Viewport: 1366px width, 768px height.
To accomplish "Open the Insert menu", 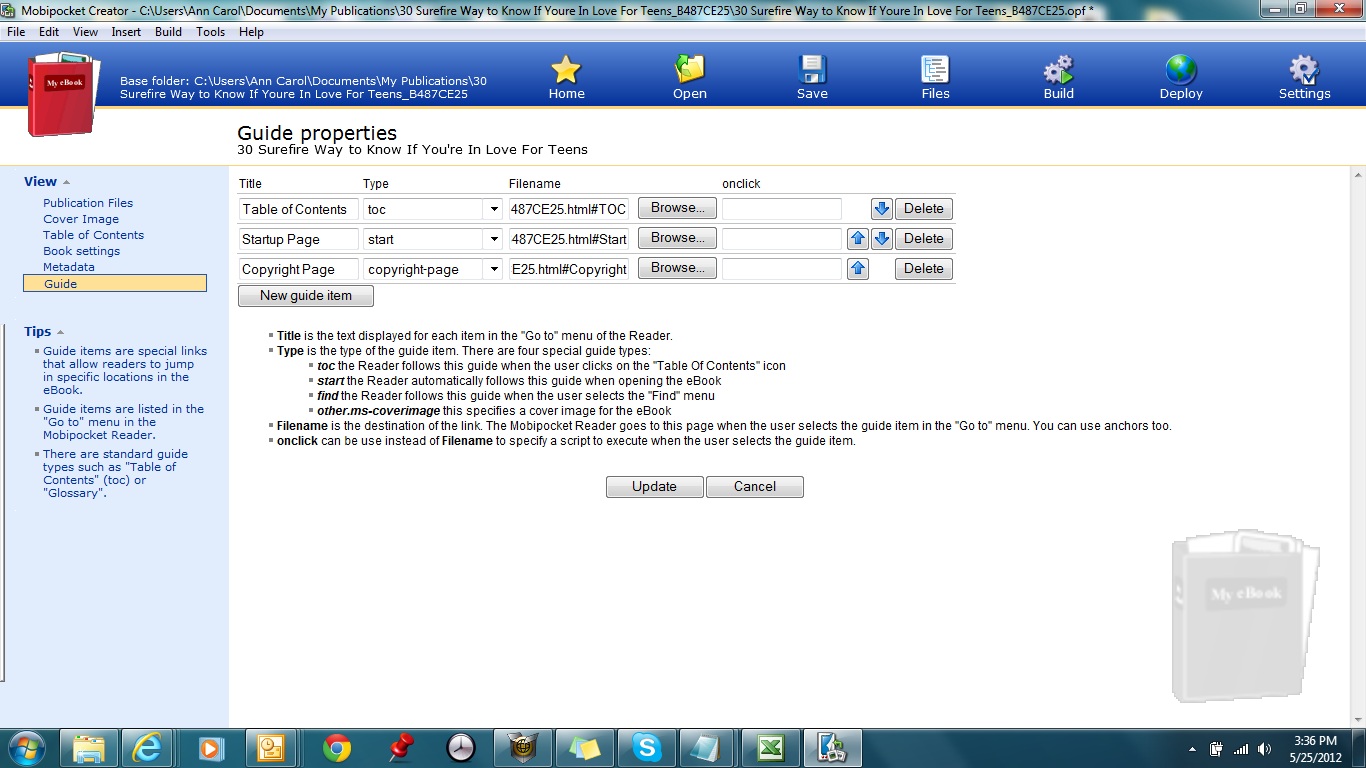I will coord(126,32).
